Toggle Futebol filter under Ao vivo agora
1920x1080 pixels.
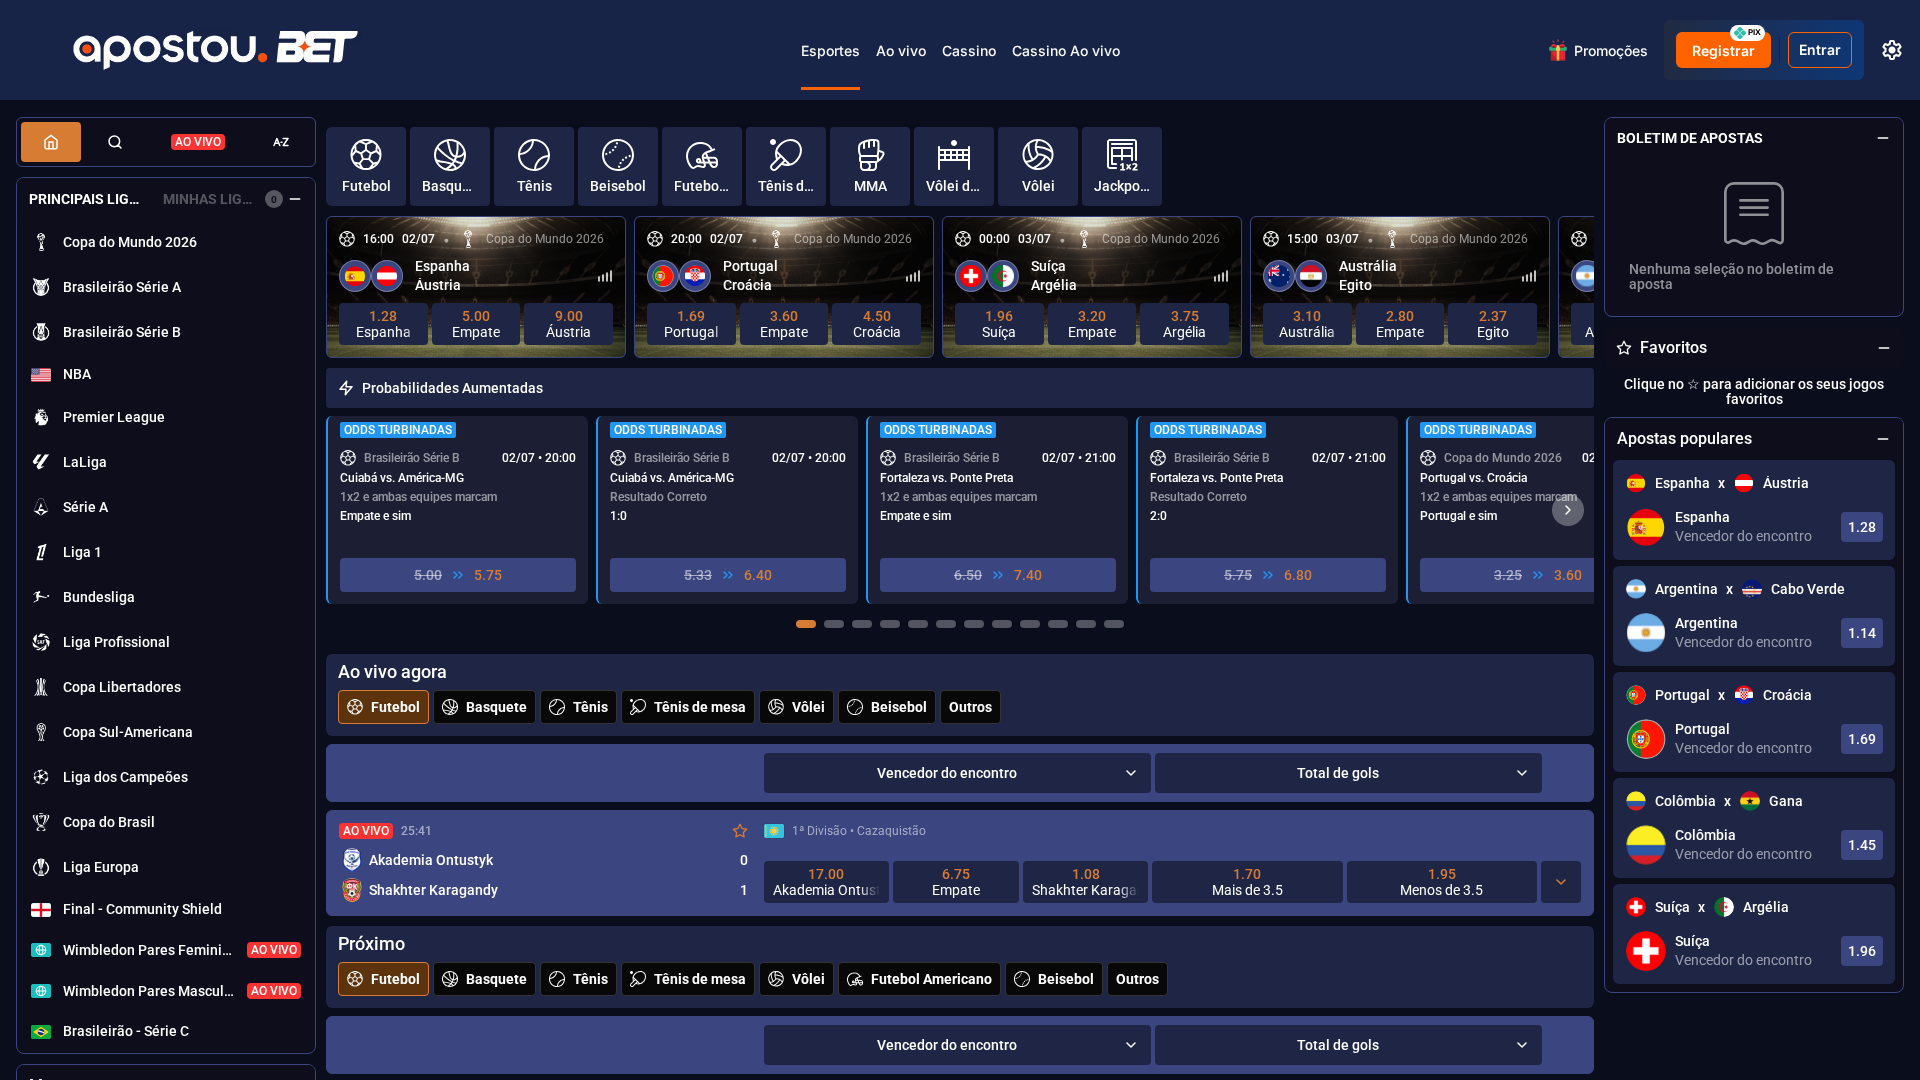click(x=383, y=707)
